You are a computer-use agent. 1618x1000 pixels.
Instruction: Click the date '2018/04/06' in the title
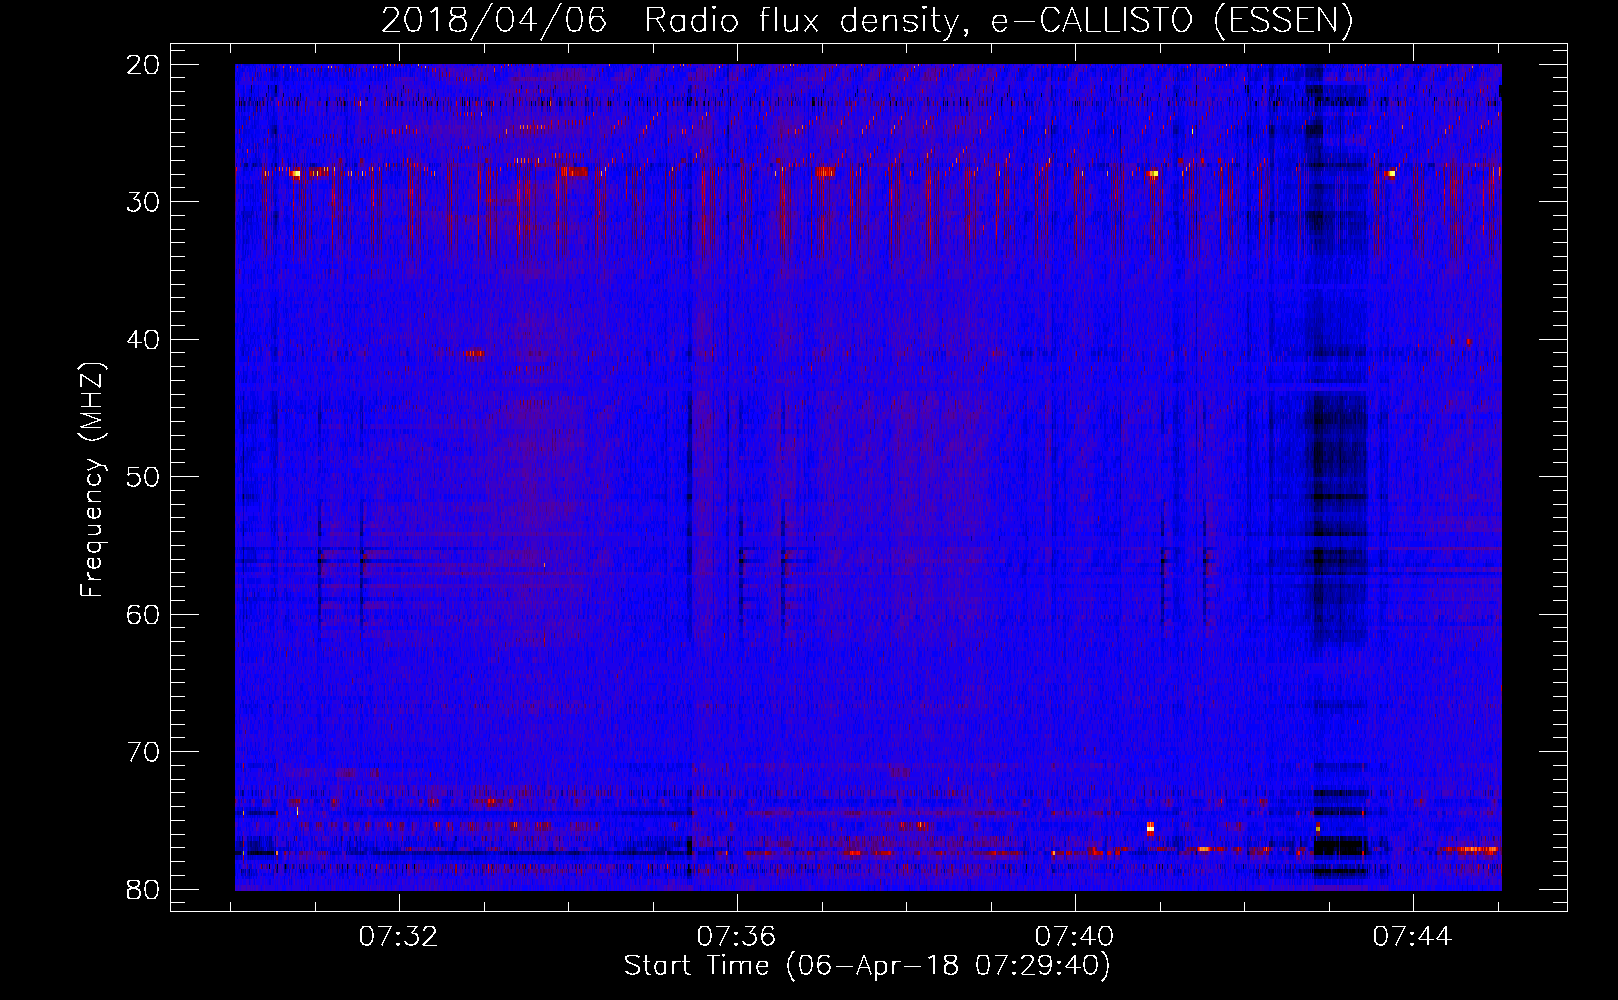494,21
